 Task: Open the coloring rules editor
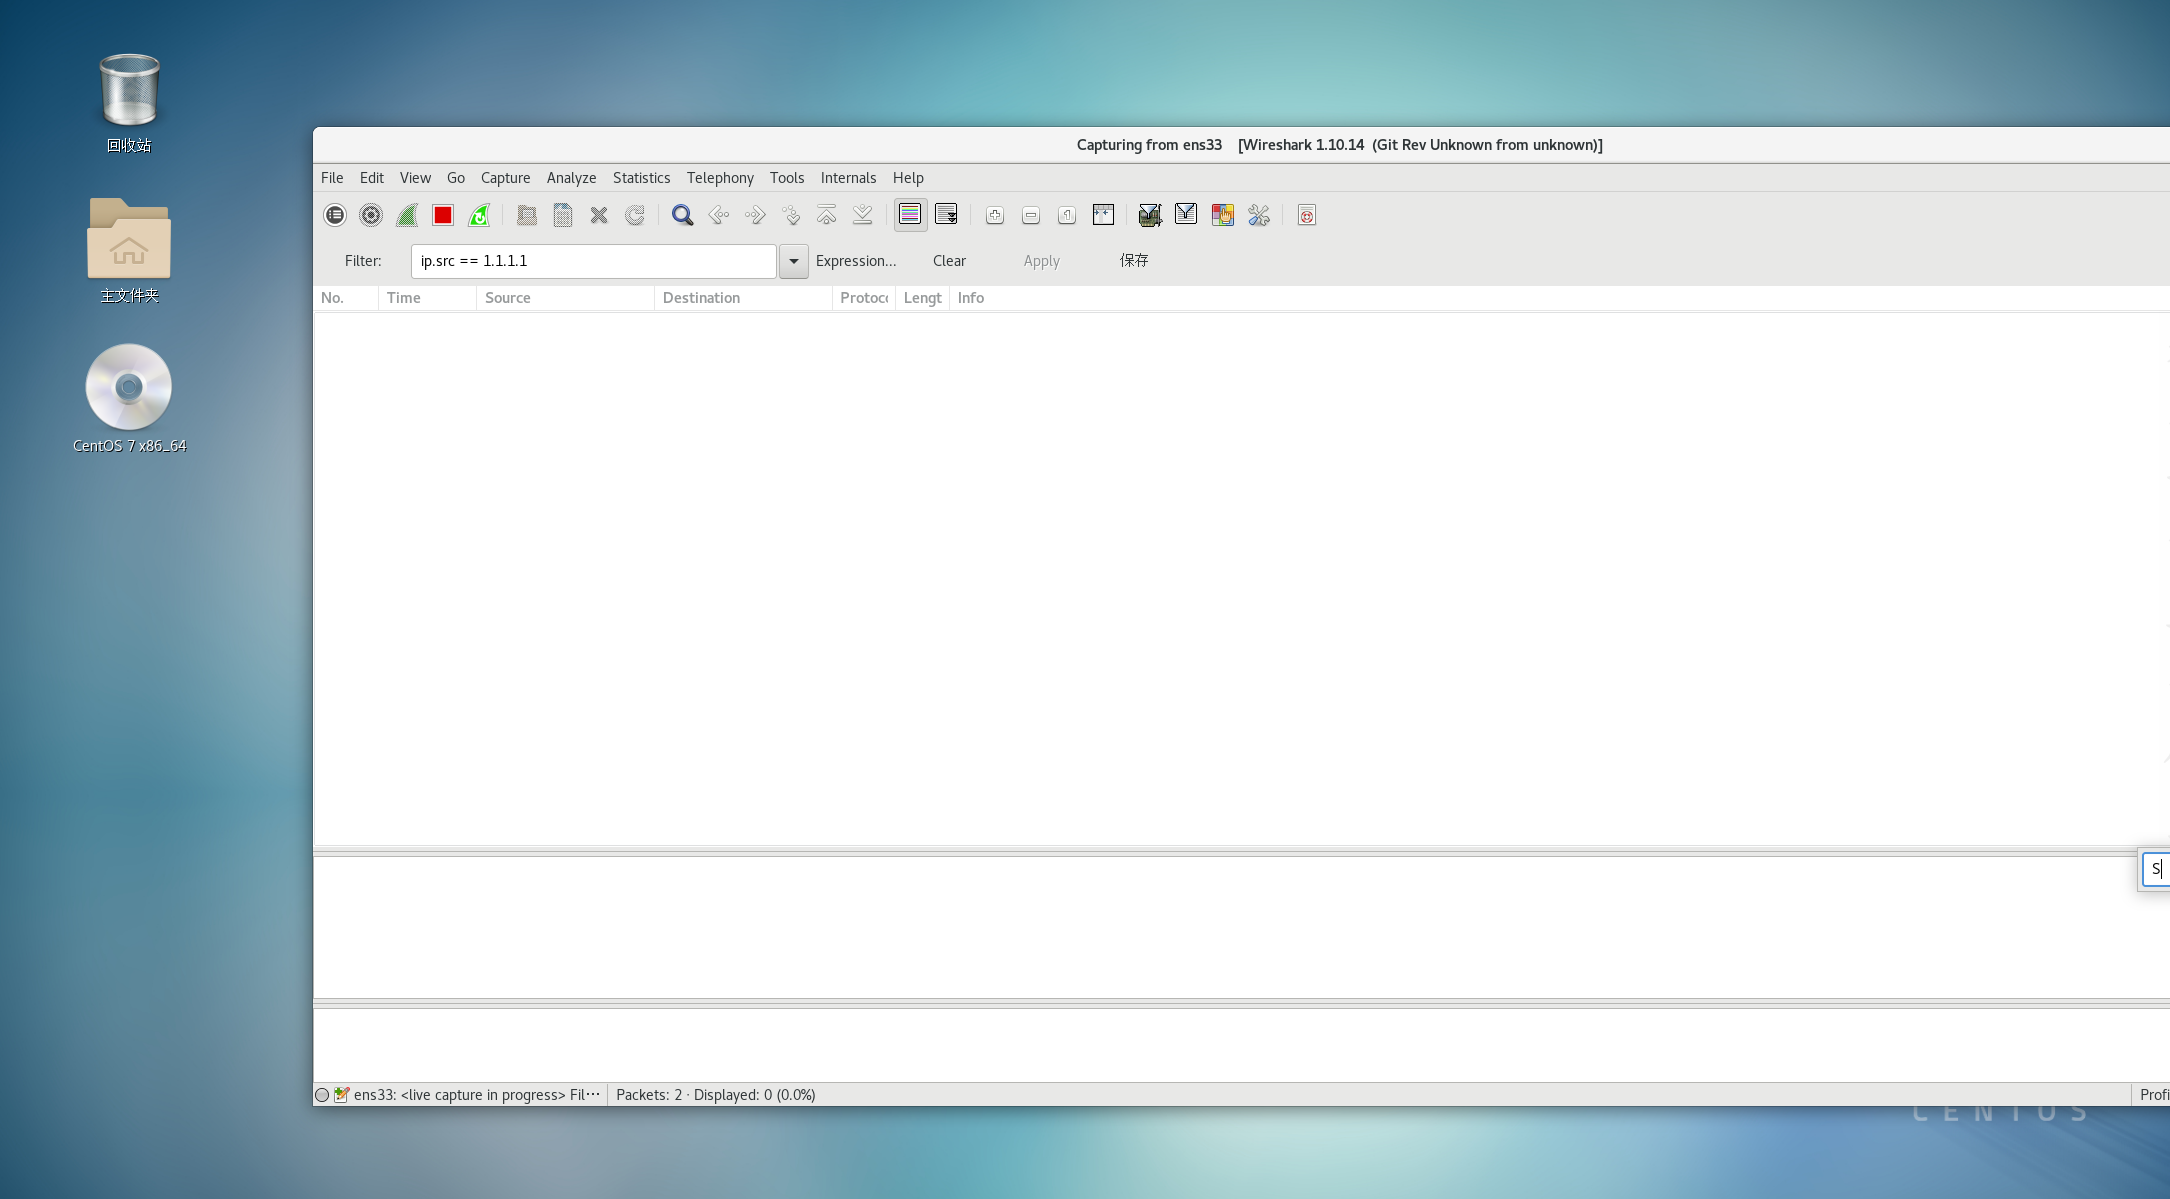(1222, 215)
